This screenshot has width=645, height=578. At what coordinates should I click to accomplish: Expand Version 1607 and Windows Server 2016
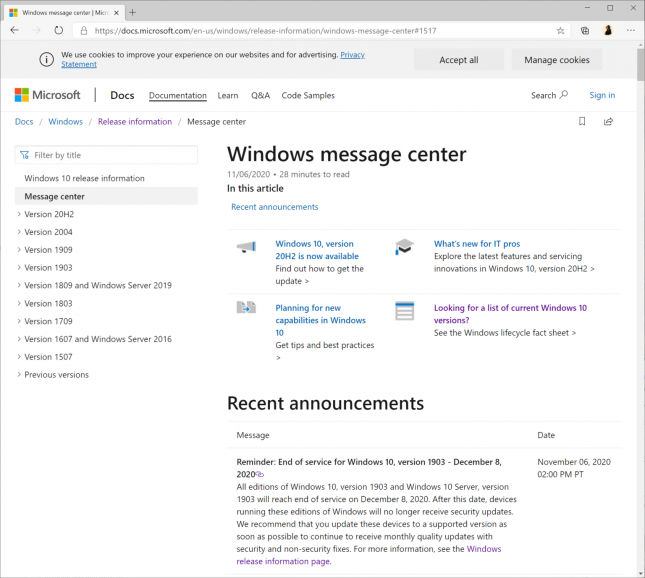point(19,339)
